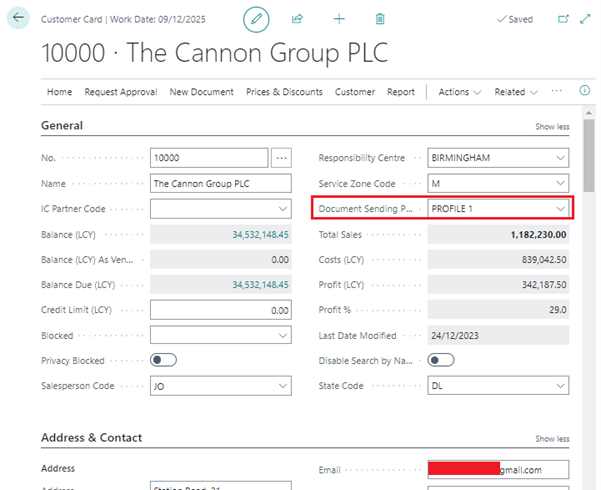Click the delete trash icon
This screenshot has width=601, height=490.
click(380, 19)
